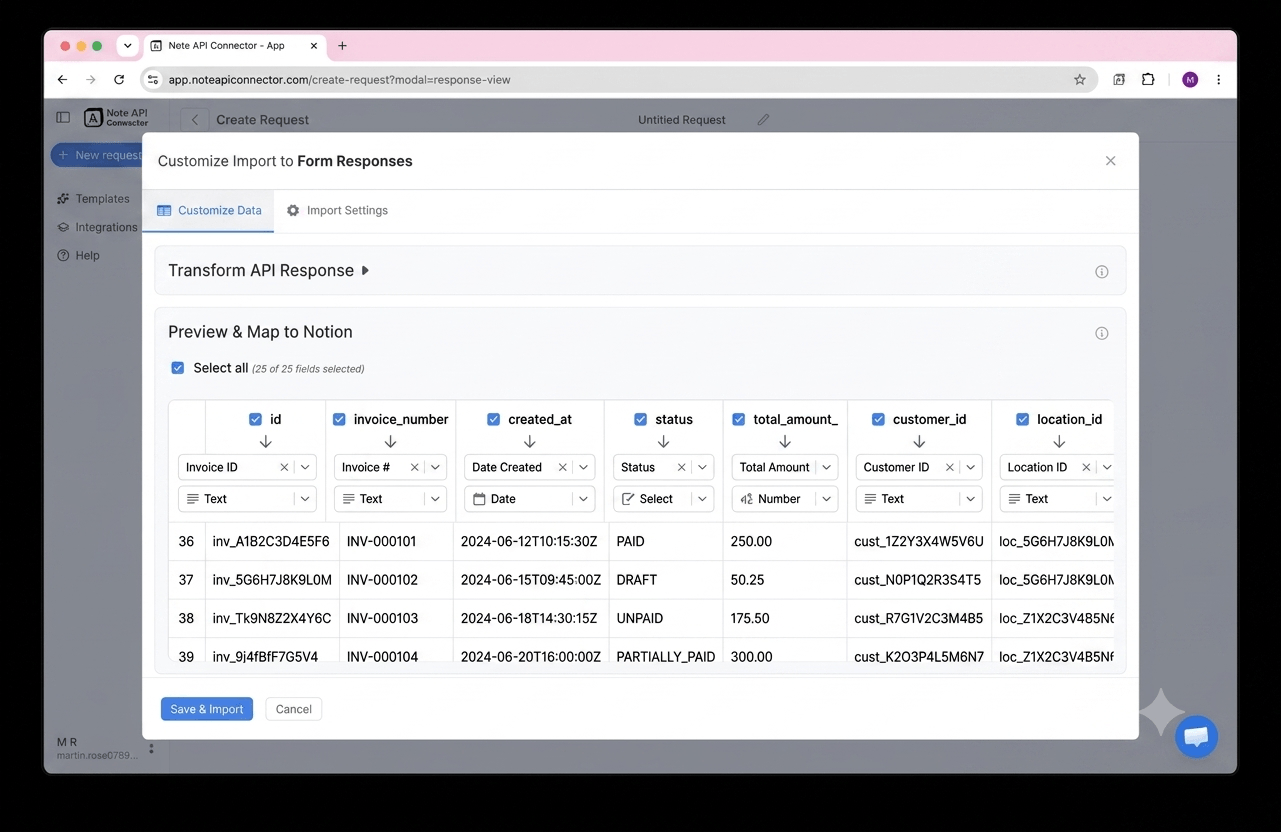Viewport: 1281px width, 832px height.
Task: Click the info icon for Transform API Response
Action: click(1102, 272)
